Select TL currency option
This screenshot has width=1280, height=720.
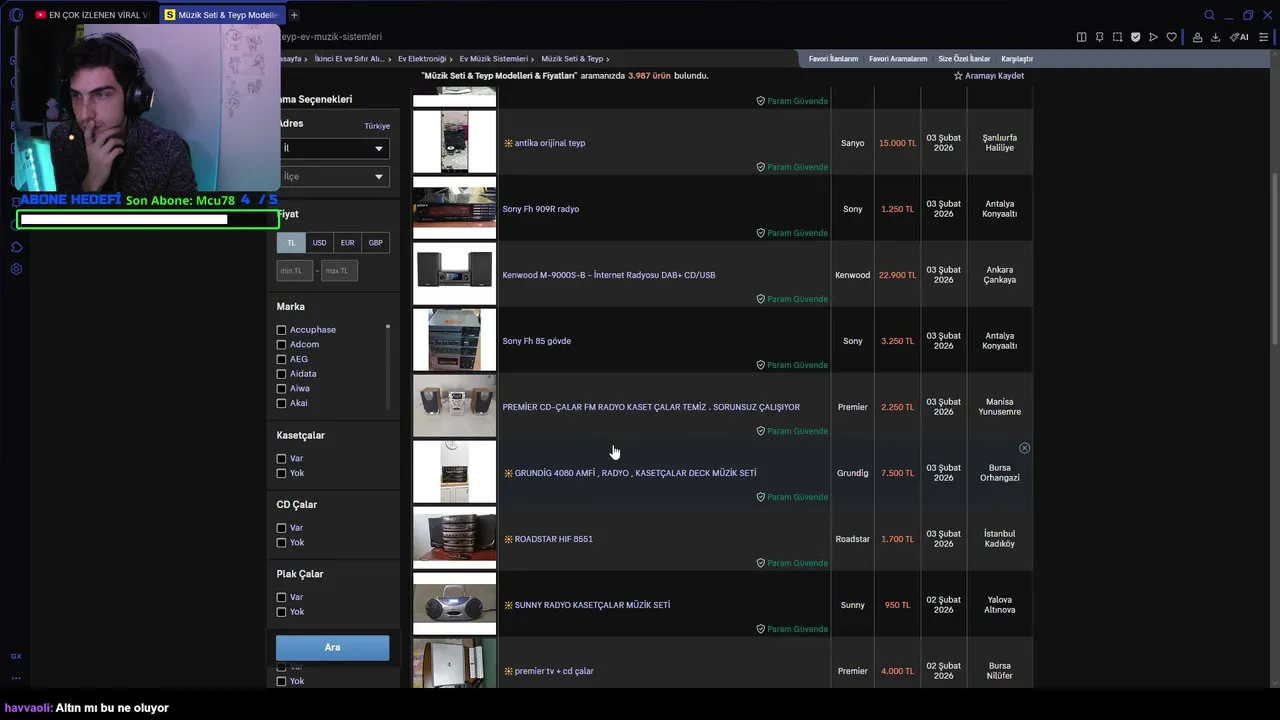[291, 243]
